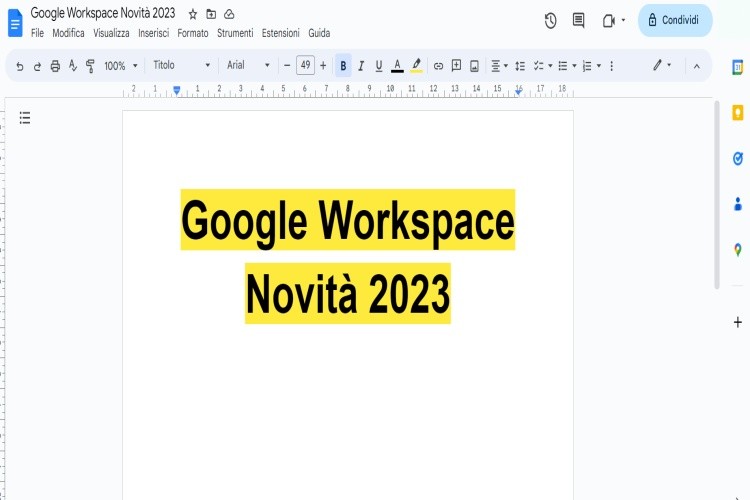Open the Strumenti menu
750x500 pixels.
(x=235, y=33)
